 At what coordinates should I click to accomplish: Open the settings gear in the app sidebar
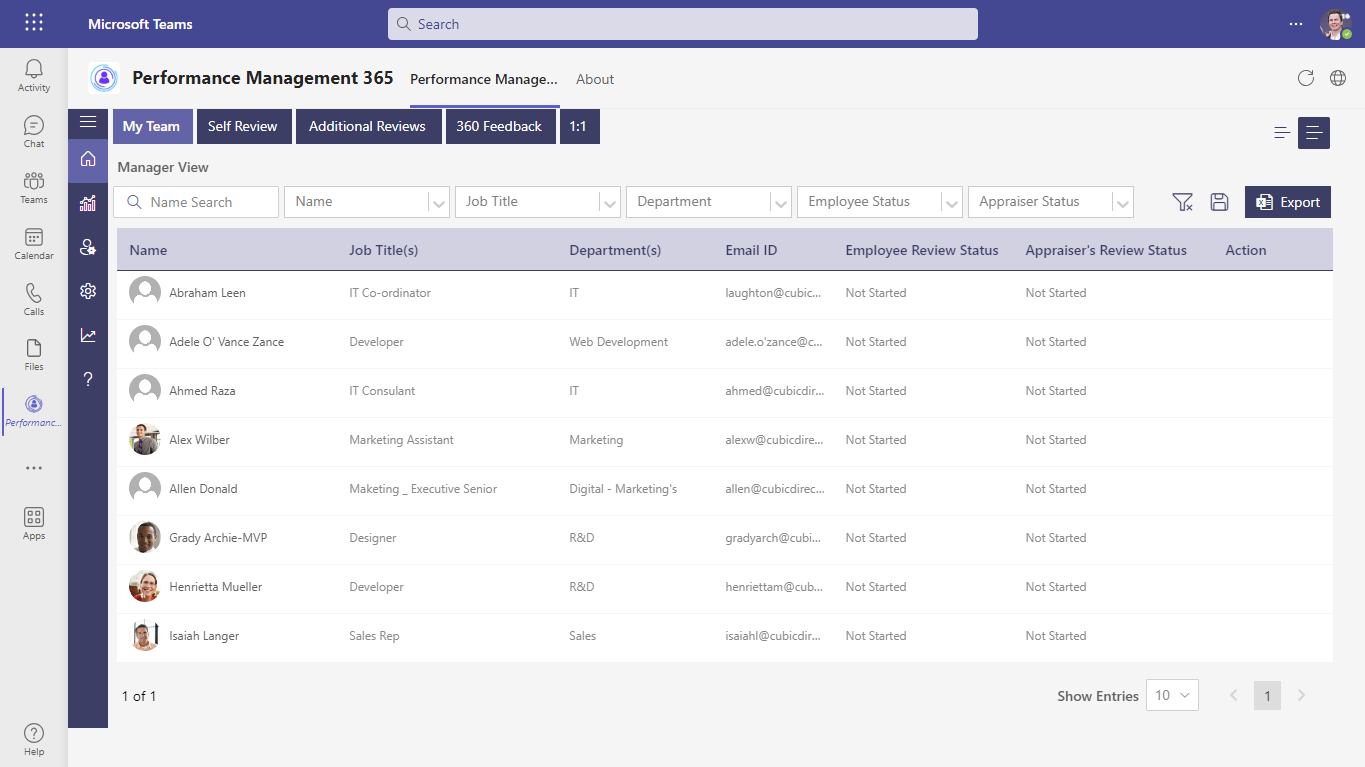pyautogui.click(x=87, y=291)
